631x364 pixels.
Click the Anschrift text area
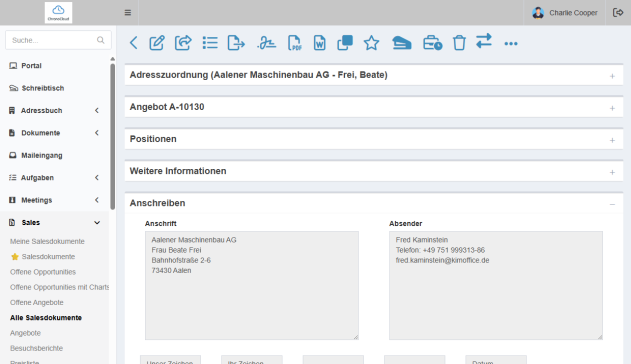click(x=252, y=285)
